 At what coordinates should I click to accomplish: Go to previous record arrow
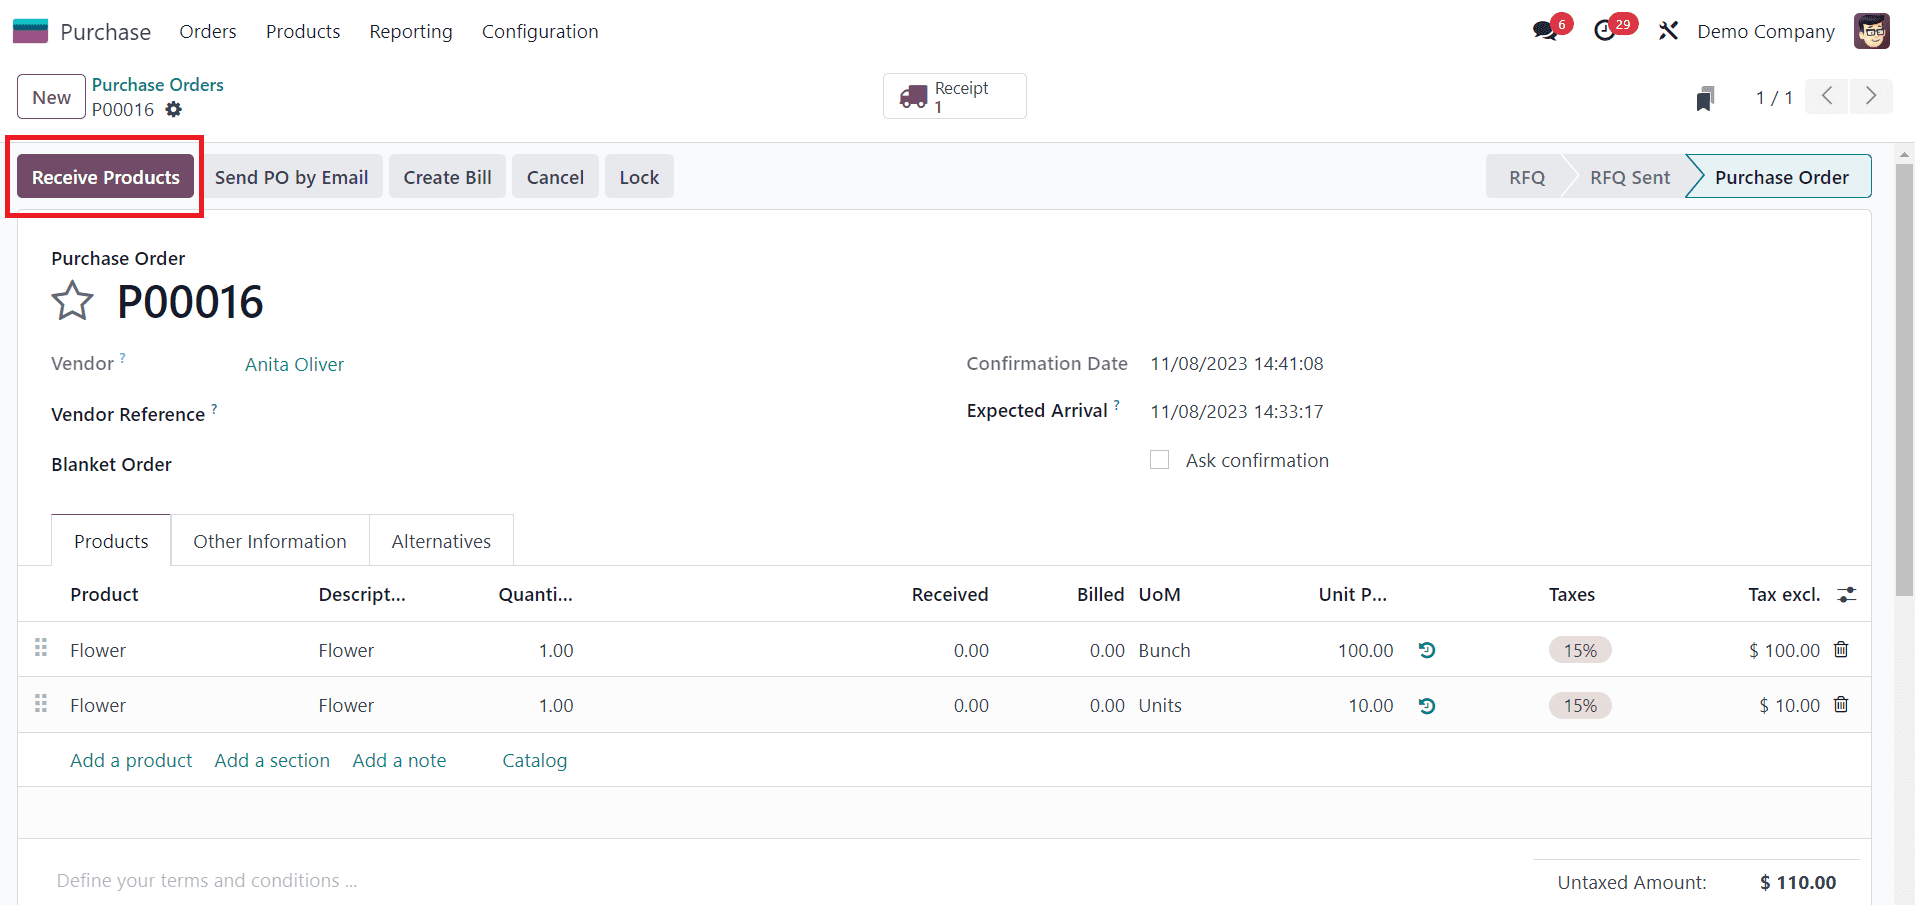pos(1827,96)
